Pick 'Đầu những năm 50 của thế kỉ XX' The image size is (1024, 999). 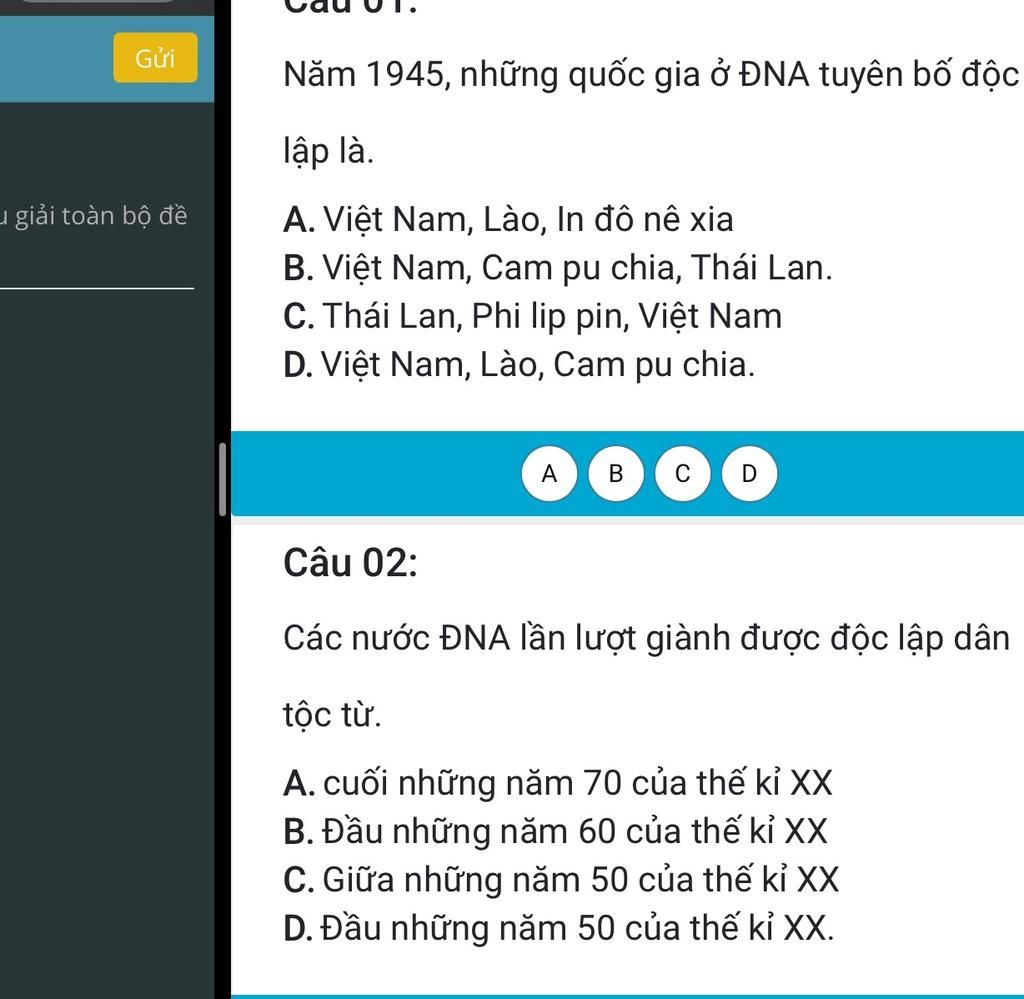click(x=558, y=929)
